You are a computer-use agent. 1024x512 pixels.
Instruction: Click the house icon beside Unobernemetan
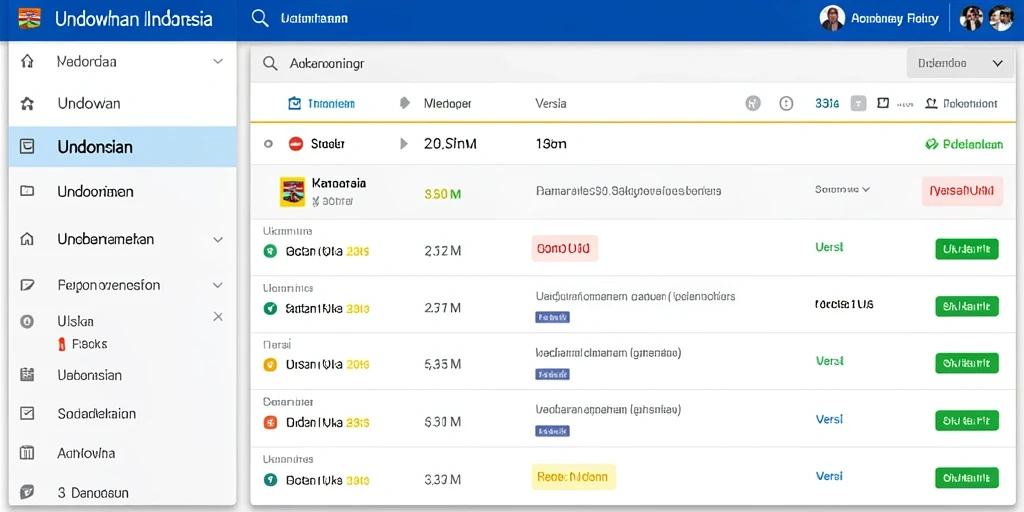(27, 239)
